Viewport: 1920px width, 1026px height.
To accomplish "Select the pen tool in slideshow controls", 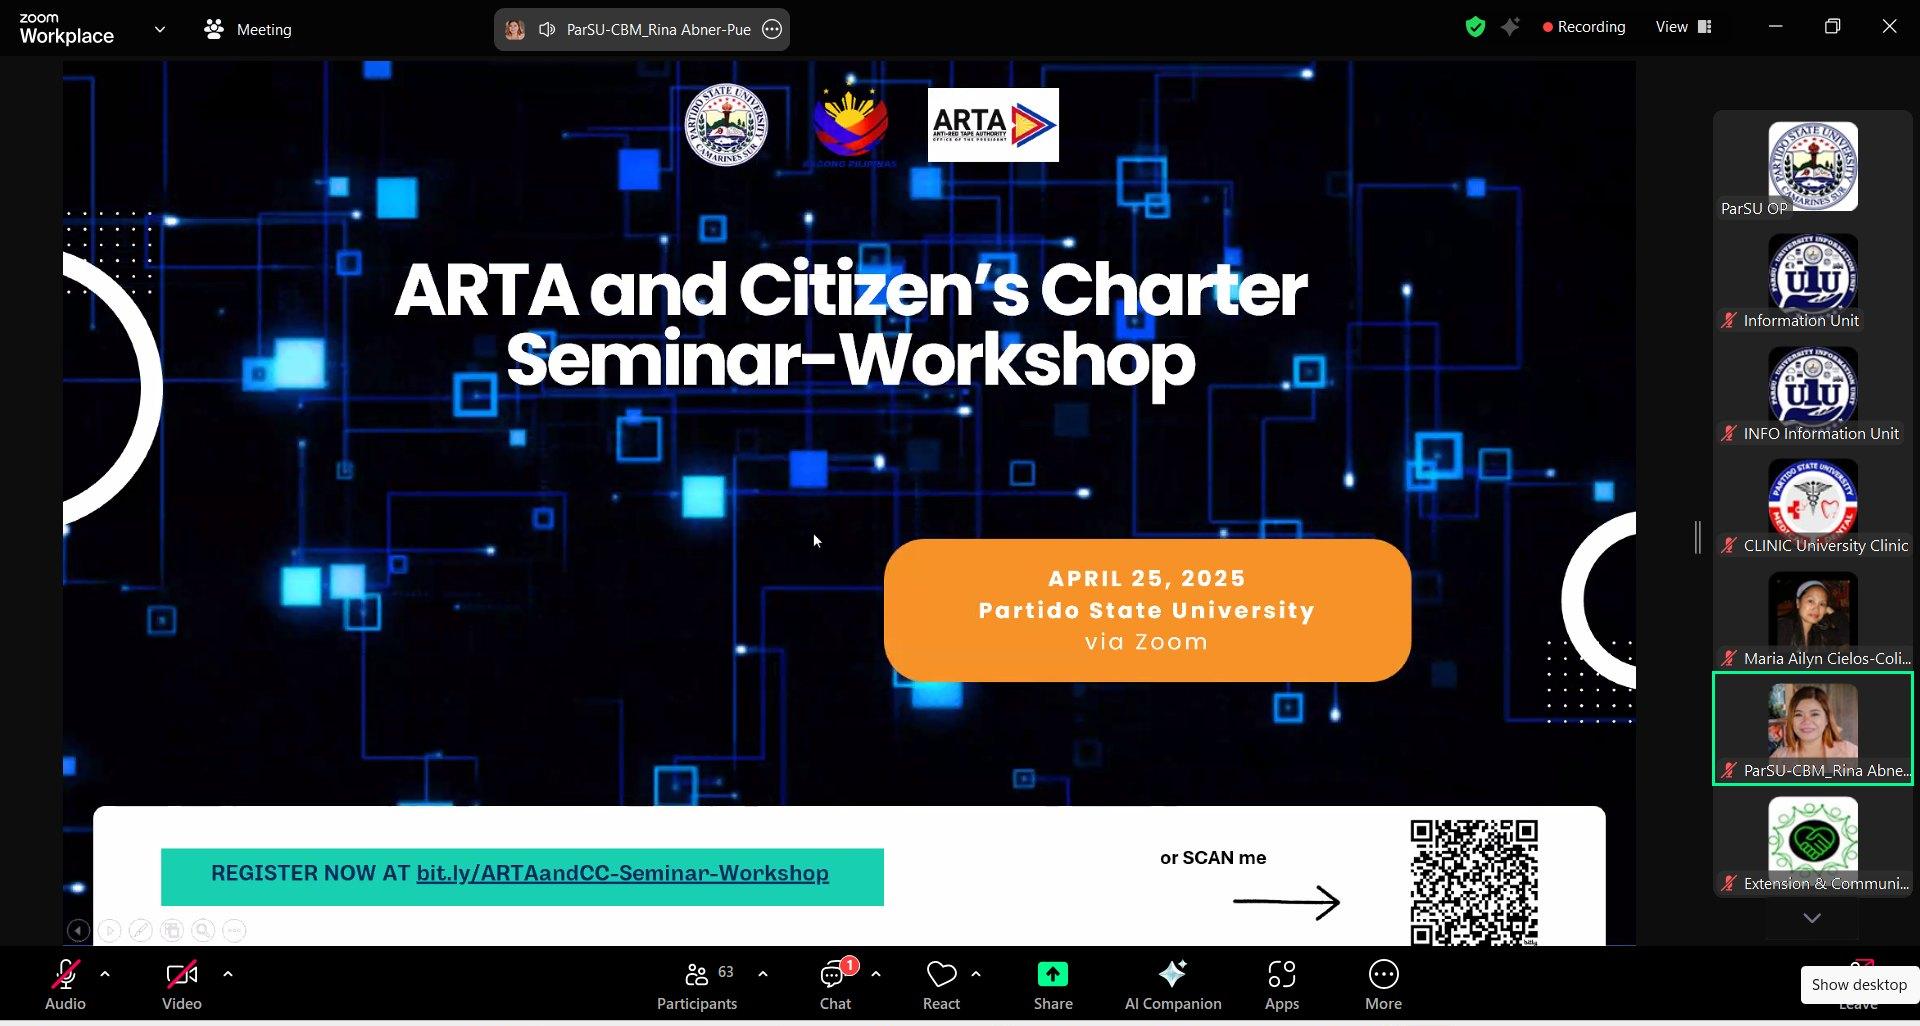I will tap(141, 931).
